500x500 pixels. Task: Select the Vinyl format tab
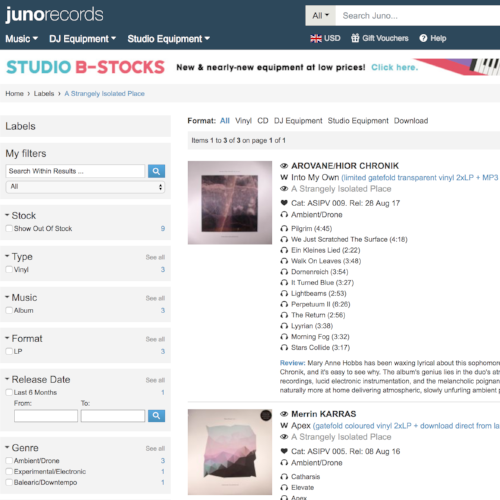pos(243,121)
